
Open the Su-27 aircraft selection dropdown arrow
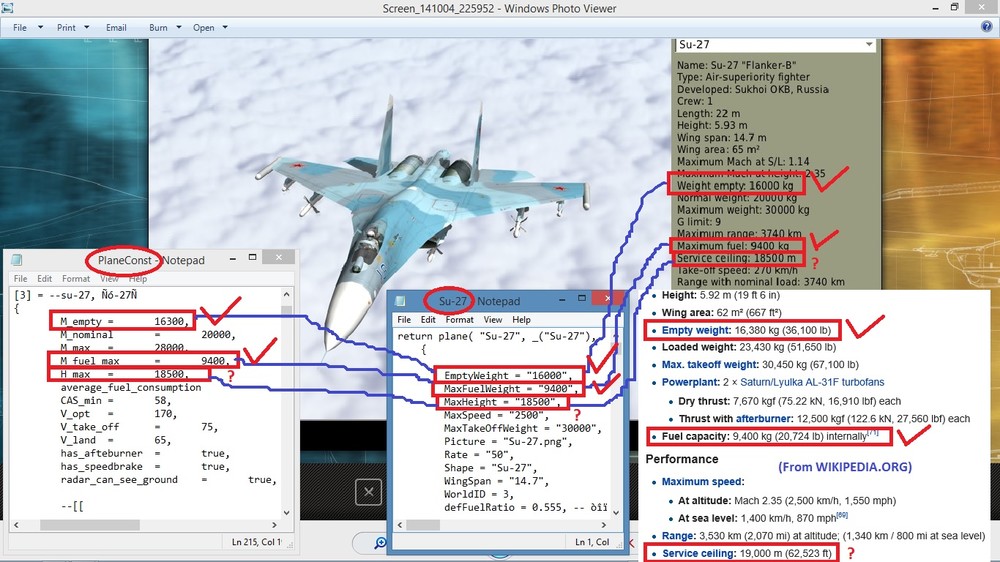pos(869,45)
